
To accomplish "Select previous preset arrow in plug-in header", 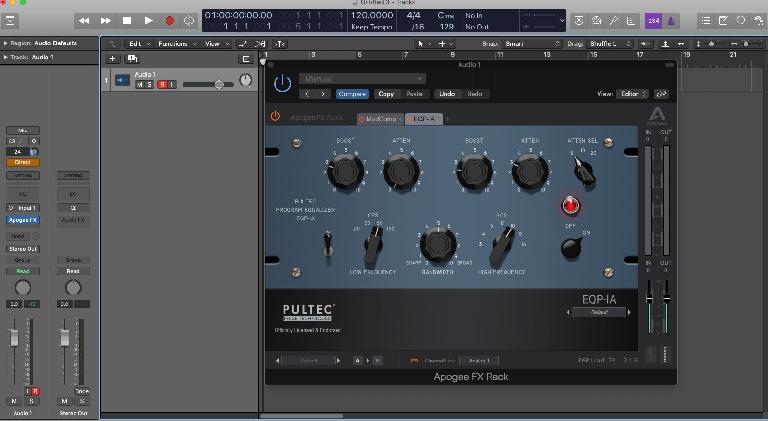I will [308, 94].
